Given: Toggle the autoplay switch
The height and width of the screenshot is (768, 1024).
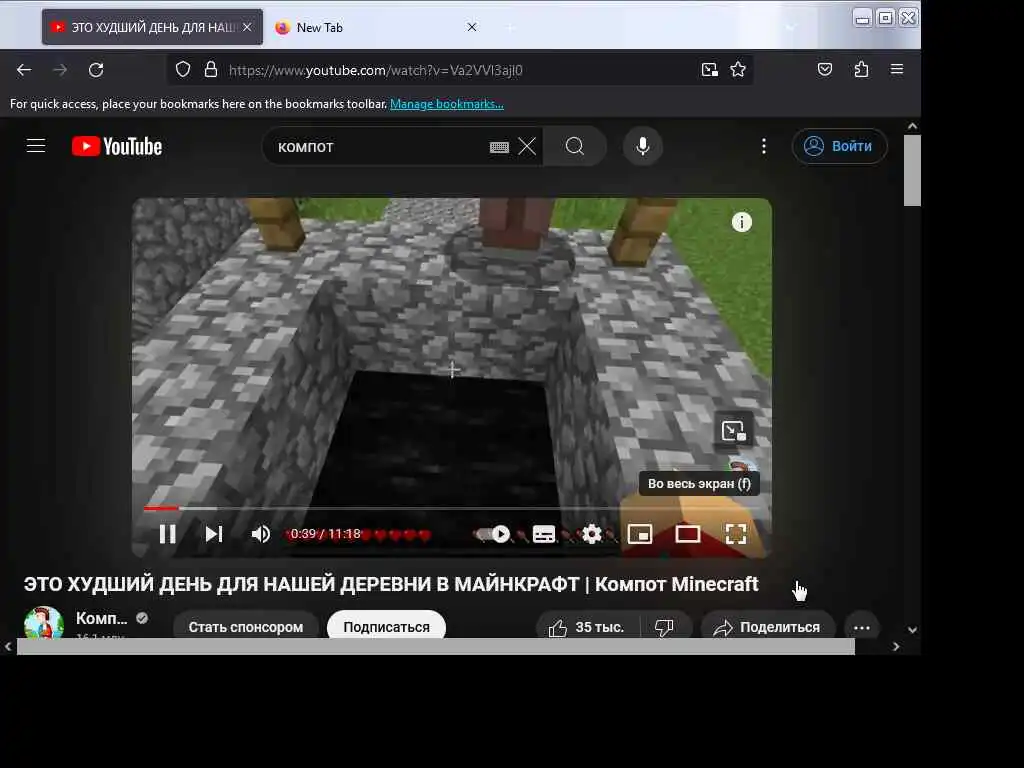Looking at the screenshot, I should [494, 534].
